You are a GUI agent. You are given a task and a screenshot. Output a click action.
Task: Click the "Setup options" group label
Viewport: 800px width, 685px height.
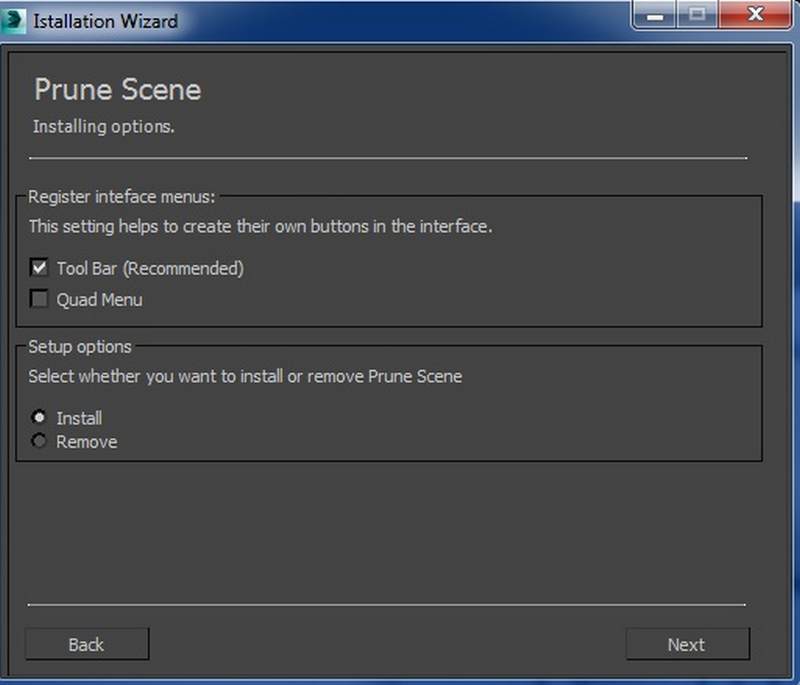(79, 347)
